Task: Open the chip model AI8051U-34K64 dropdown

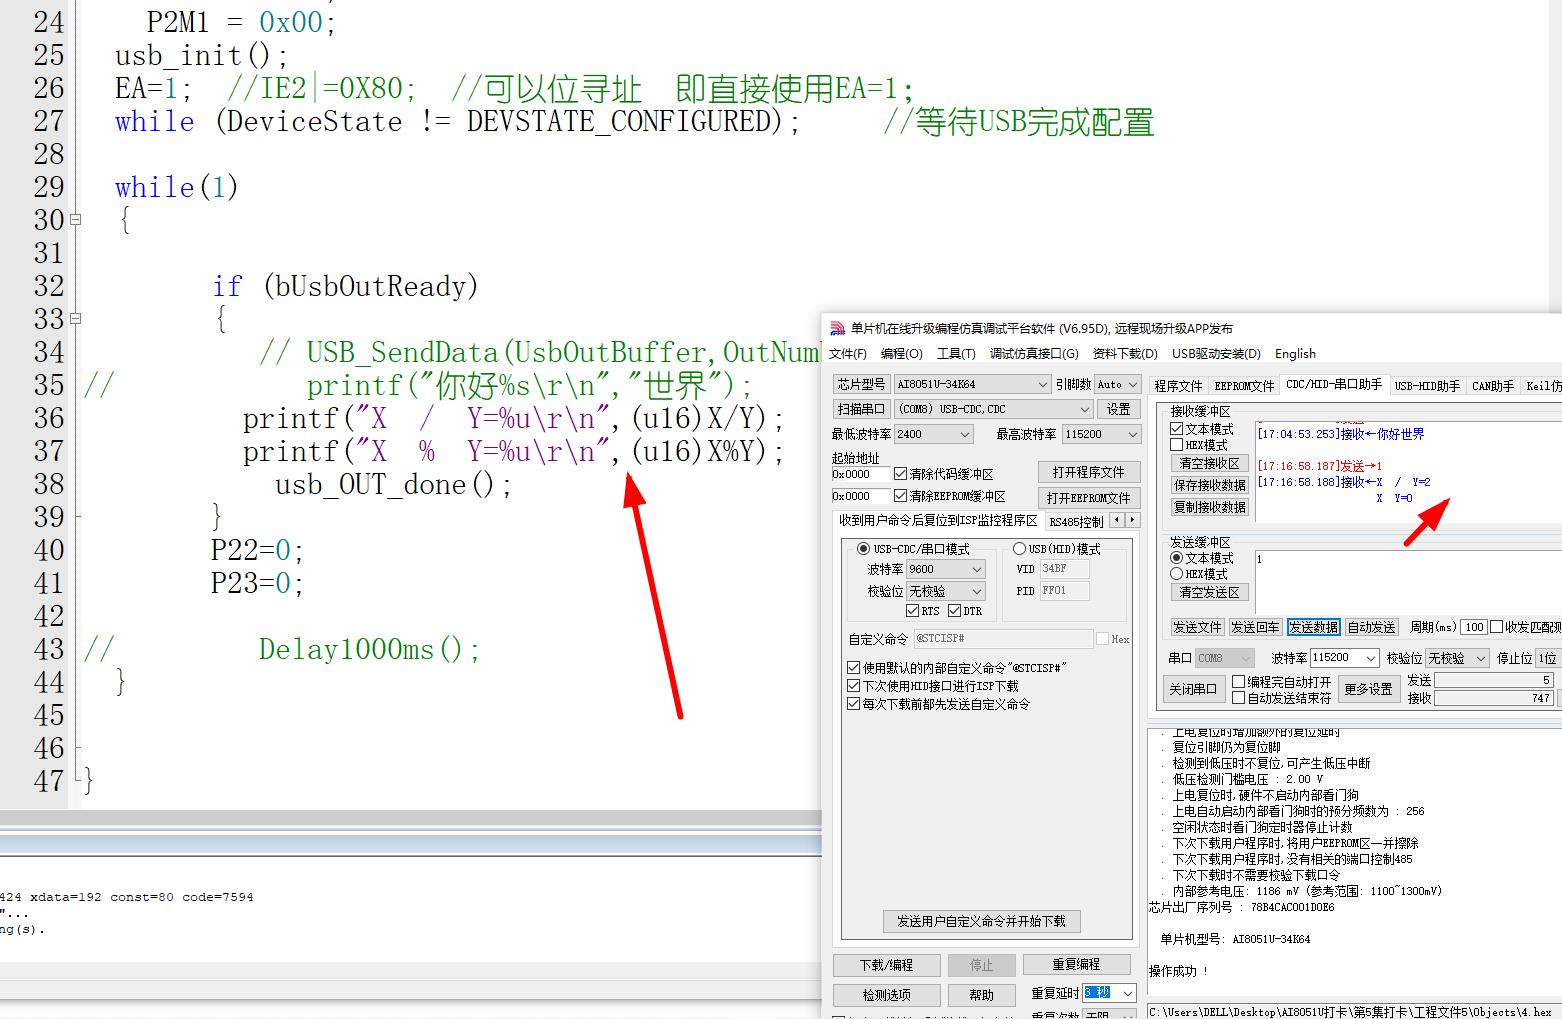Action: click(972, 384)
